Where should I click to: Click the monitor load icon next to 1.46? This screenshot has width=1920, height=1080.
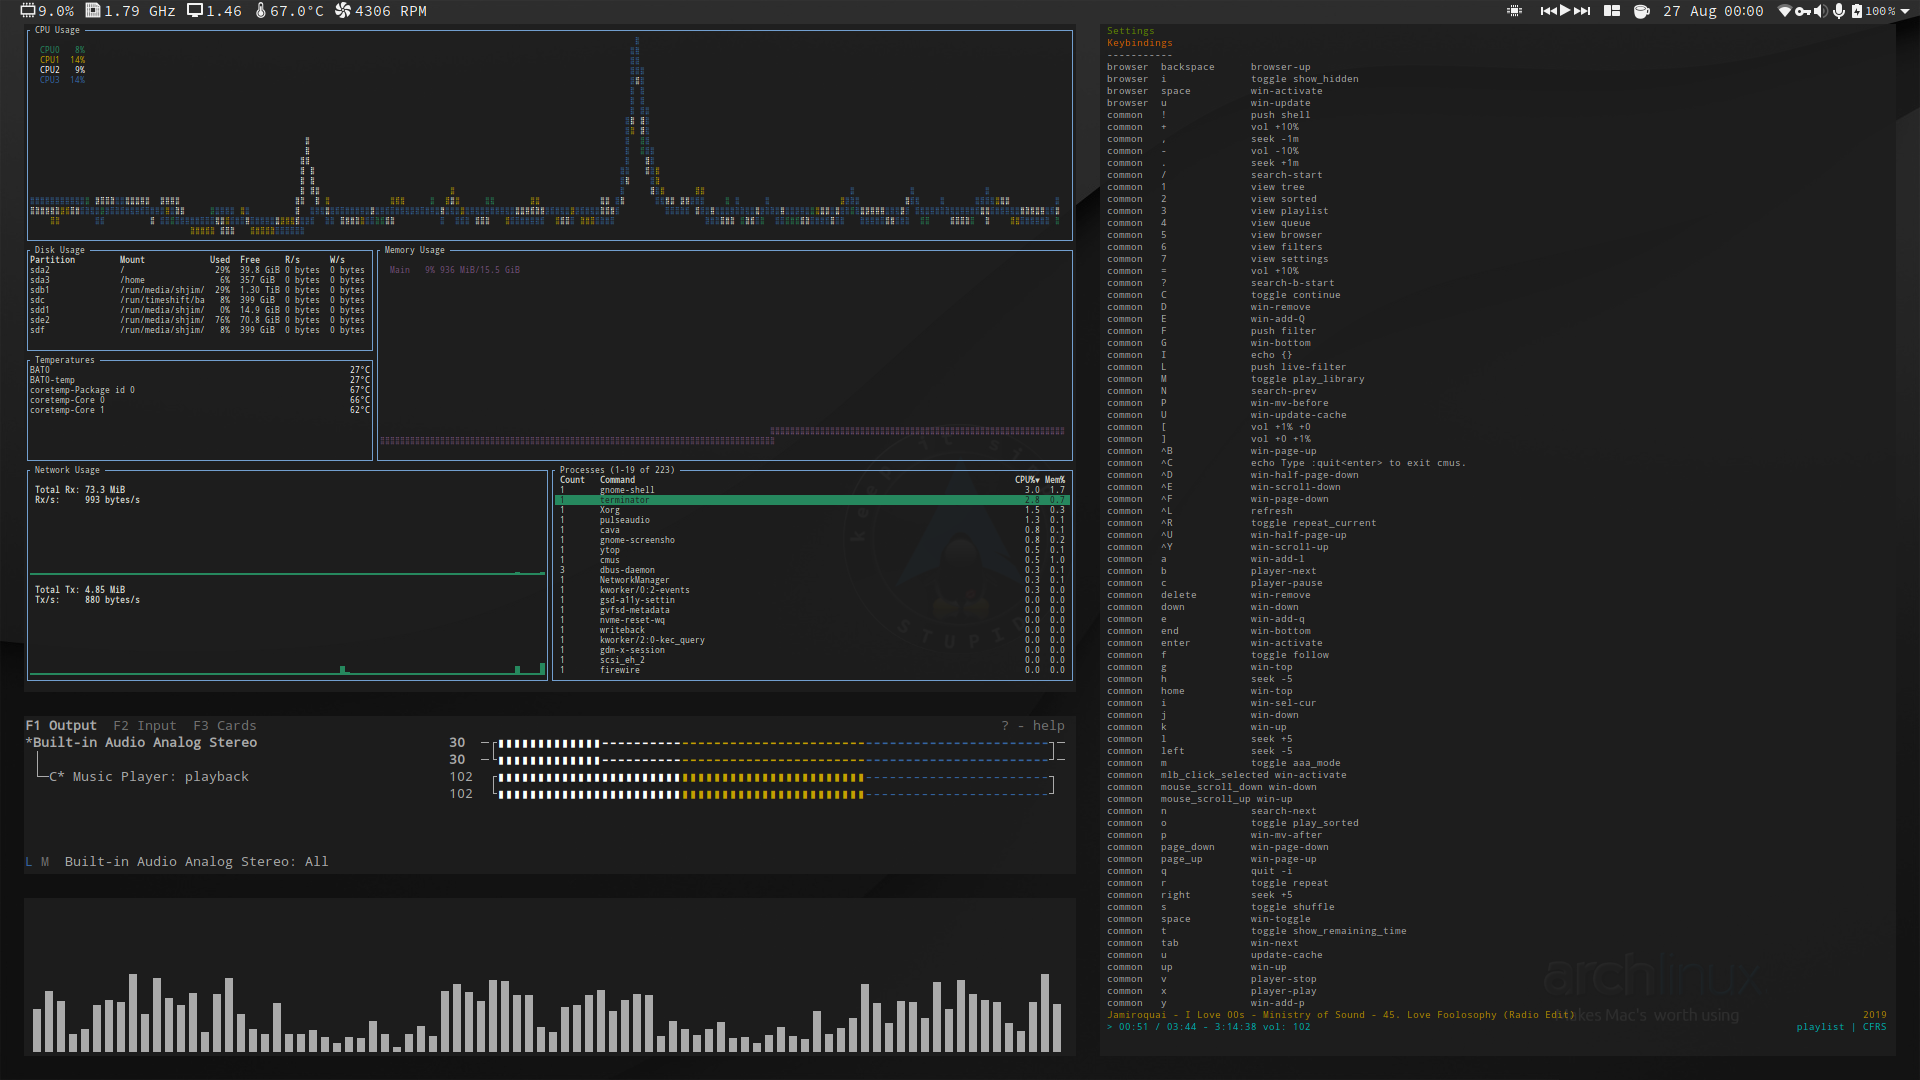coord(195,11)
